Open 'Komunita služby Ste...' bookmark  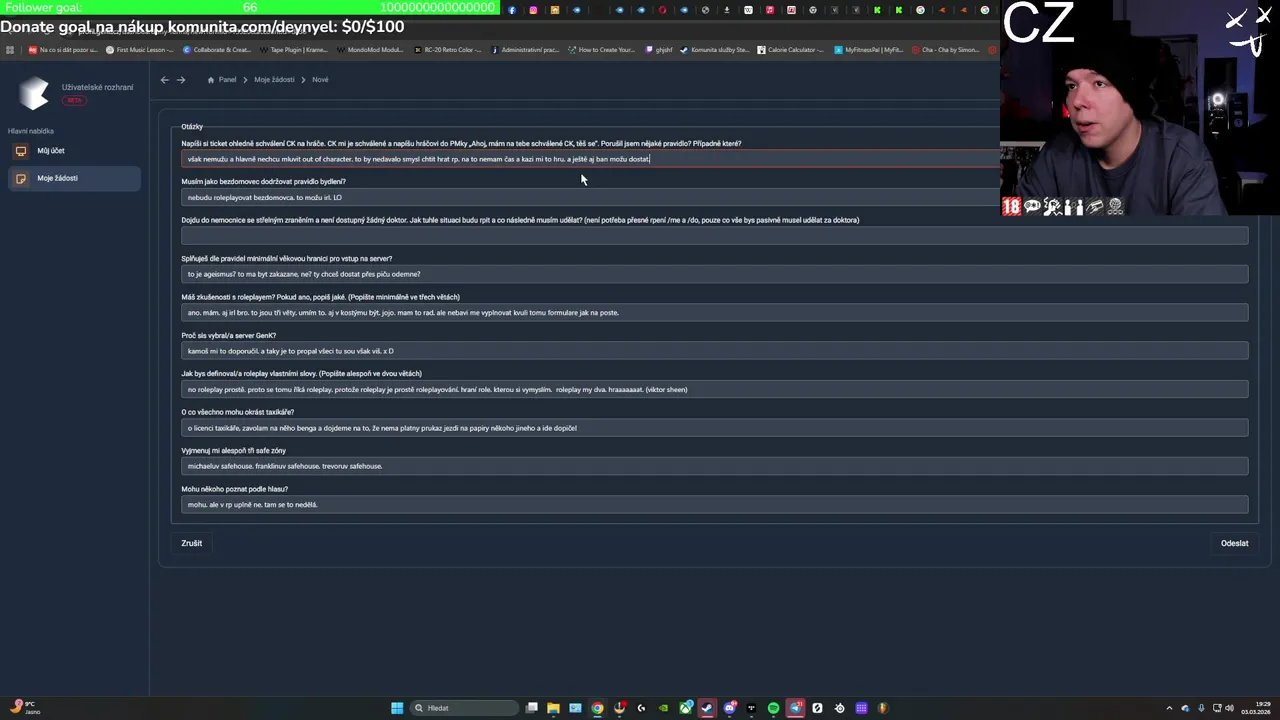click(x=714, y=50)
